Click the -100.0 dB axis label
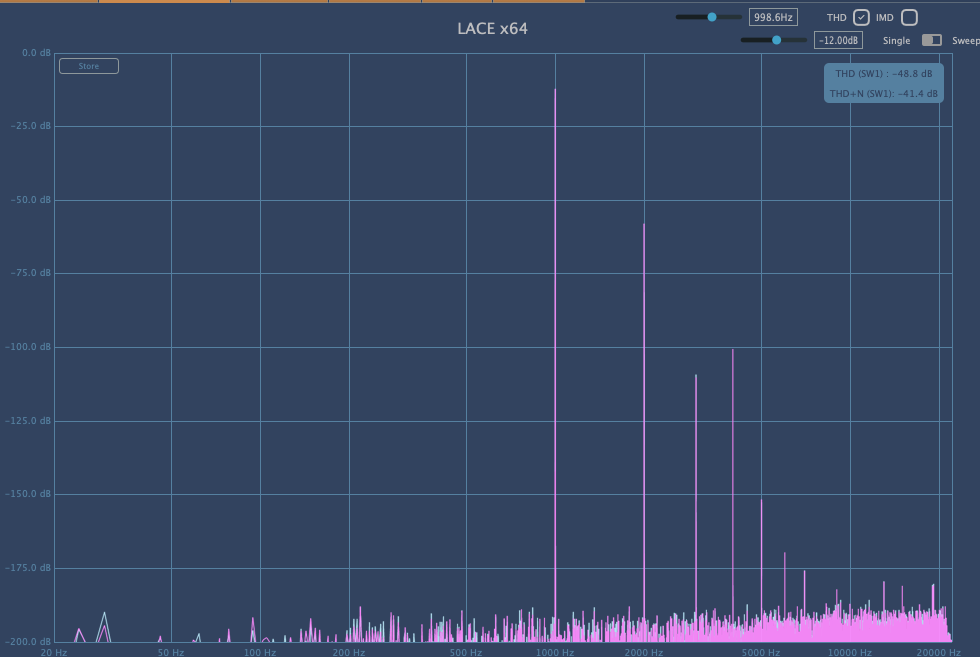Viewport: 980px width, 657px height. click(28, 347)
